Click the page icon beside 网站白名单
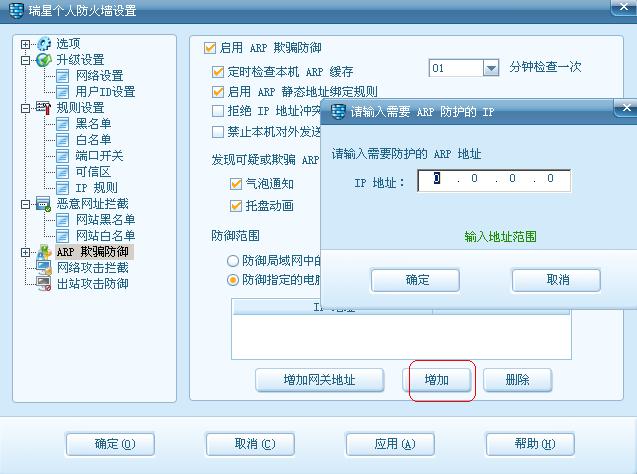This screenshot has height=474, width=637. (x=62, y=236)
